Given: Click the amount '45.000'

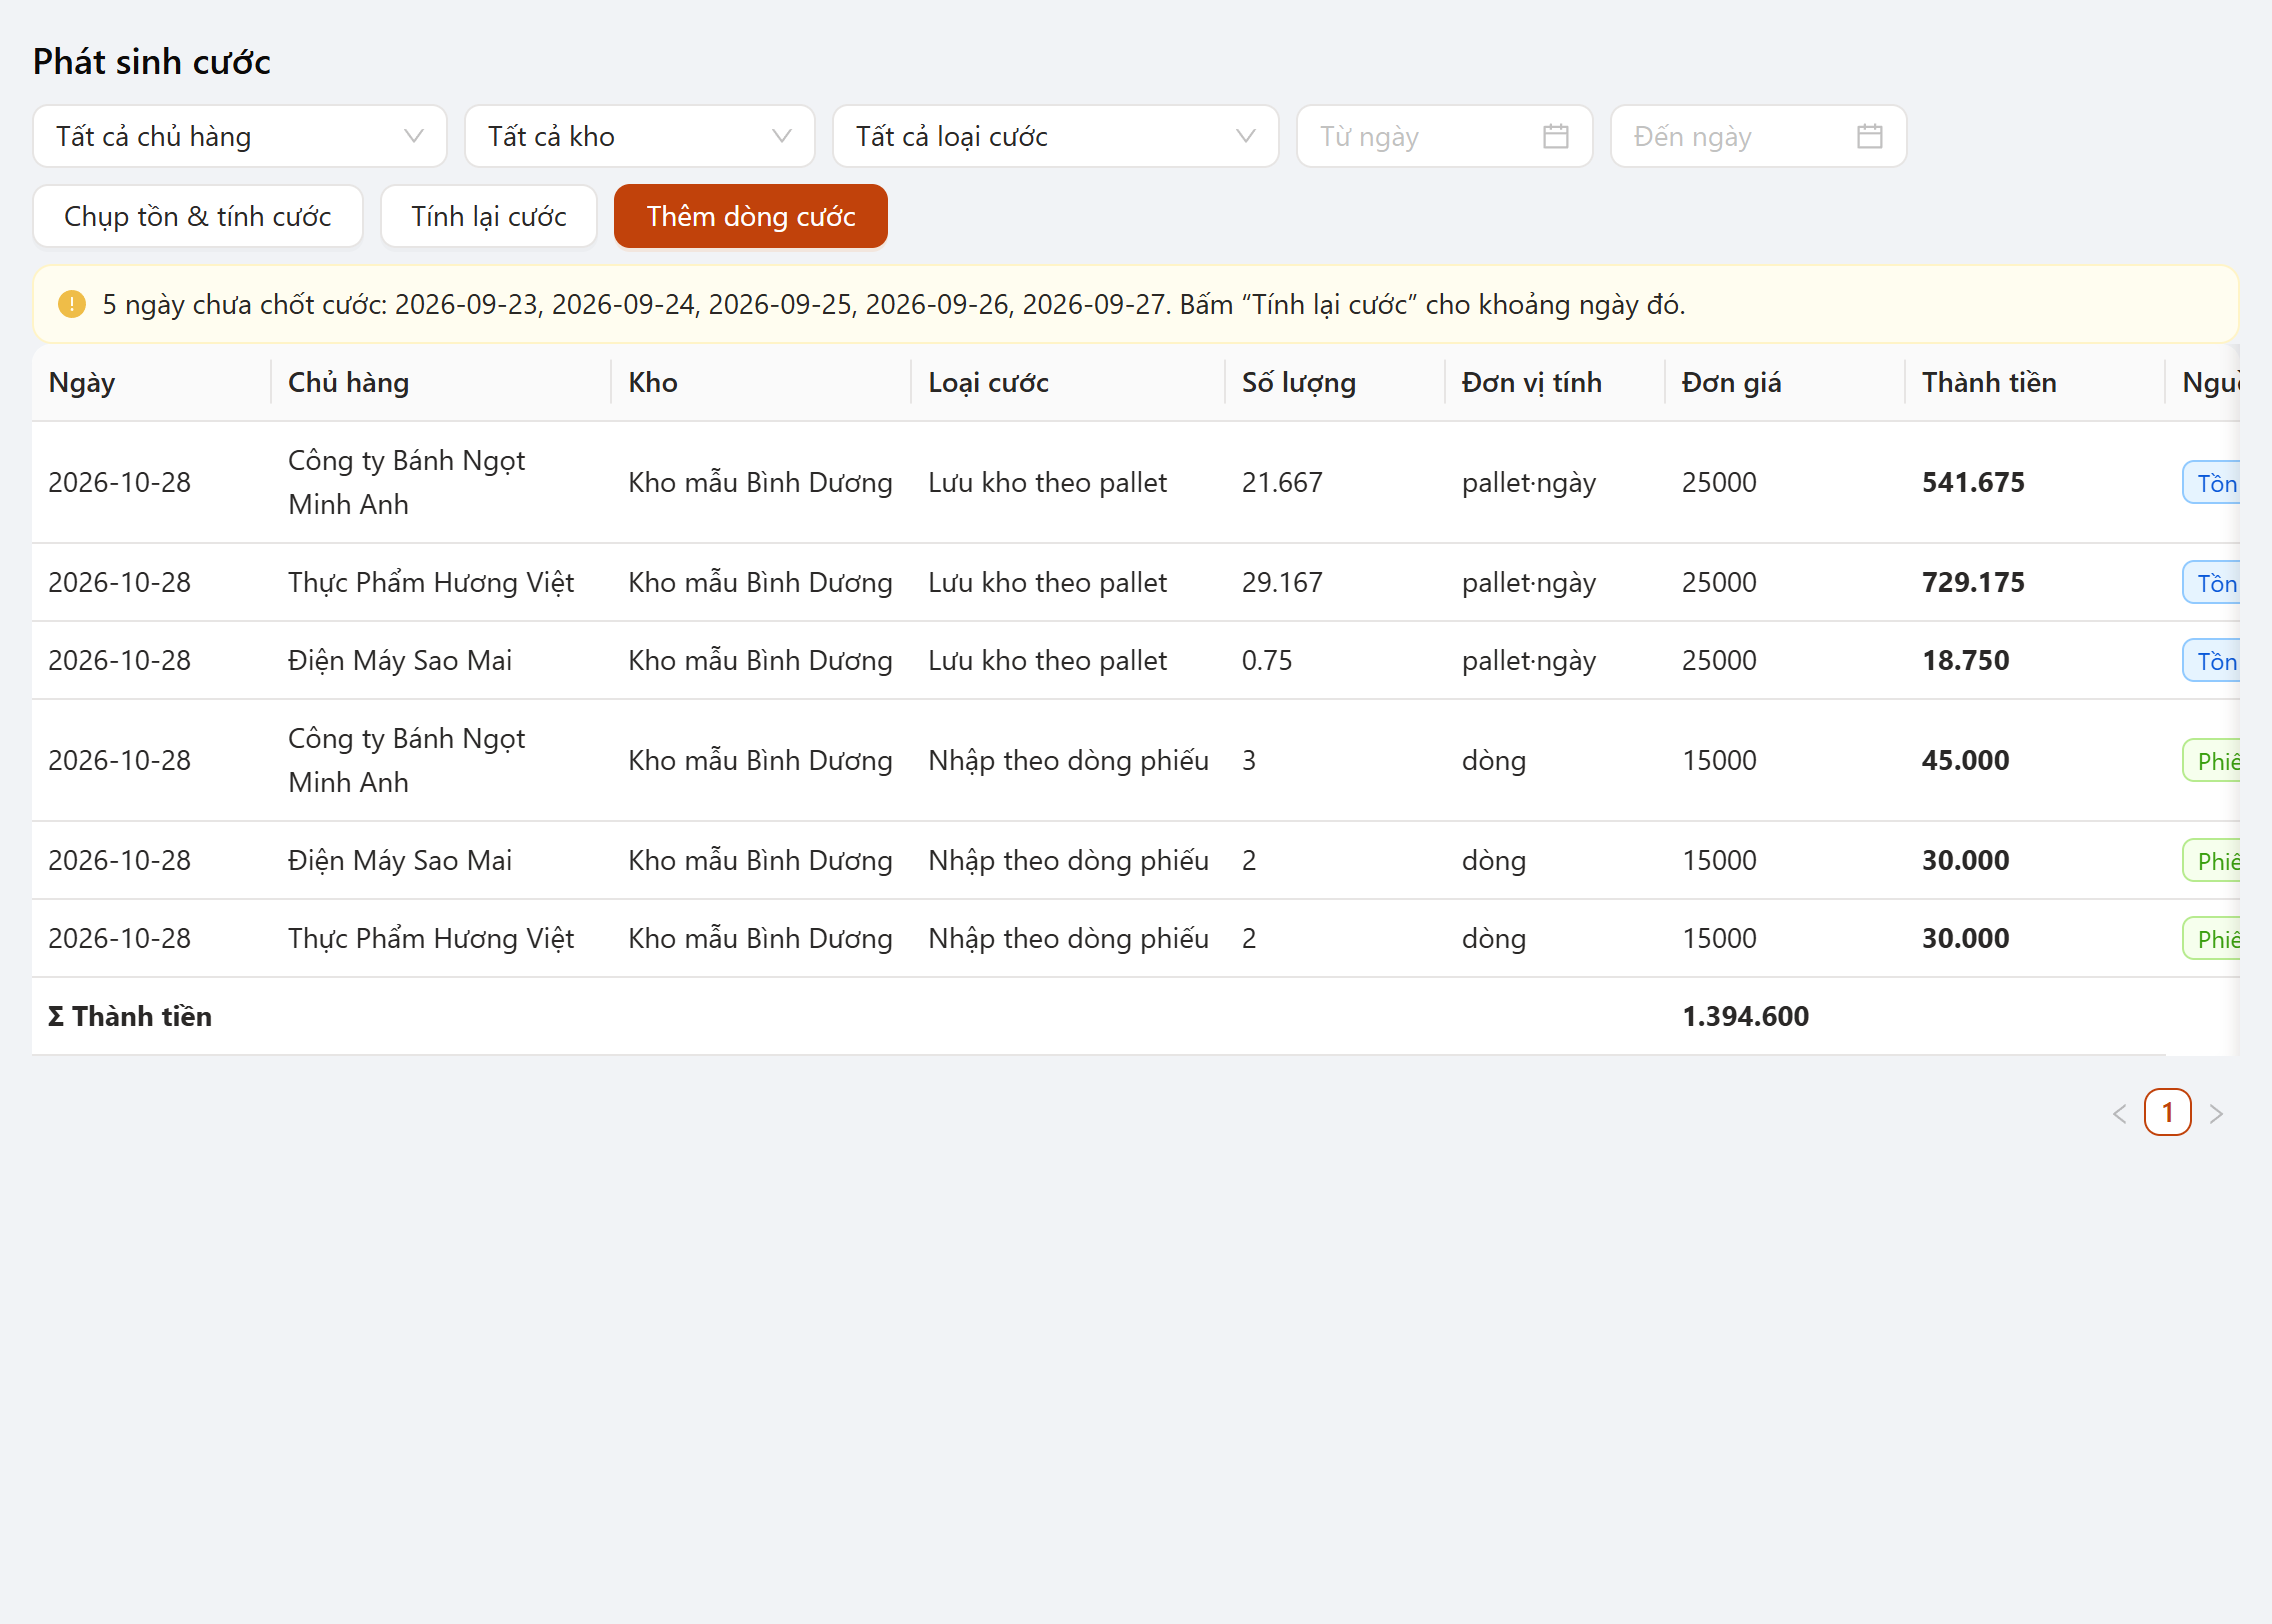Looking at the screenshot, I should coord(1965,761).
